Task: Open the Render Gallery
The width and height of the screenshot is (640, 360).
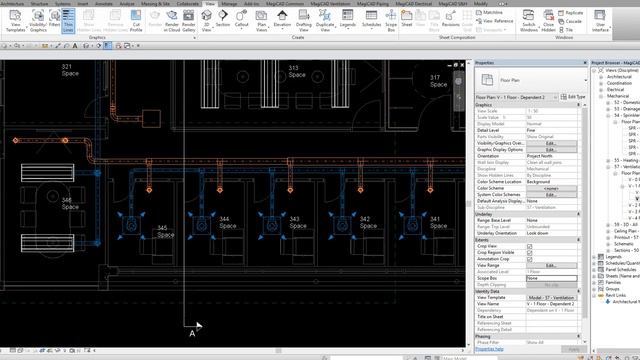Action: pyautogui.click(x=189, y=21)
